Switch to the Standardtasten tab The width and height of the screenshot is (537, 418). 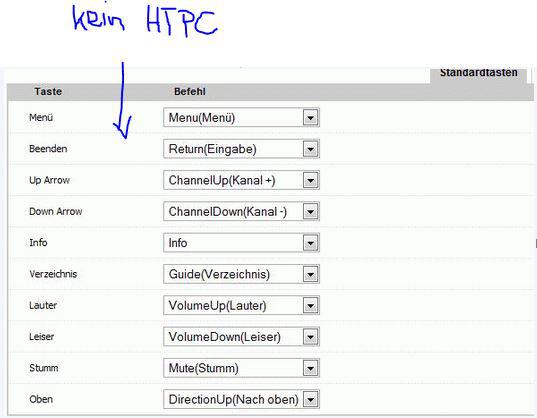click(478, 73)
